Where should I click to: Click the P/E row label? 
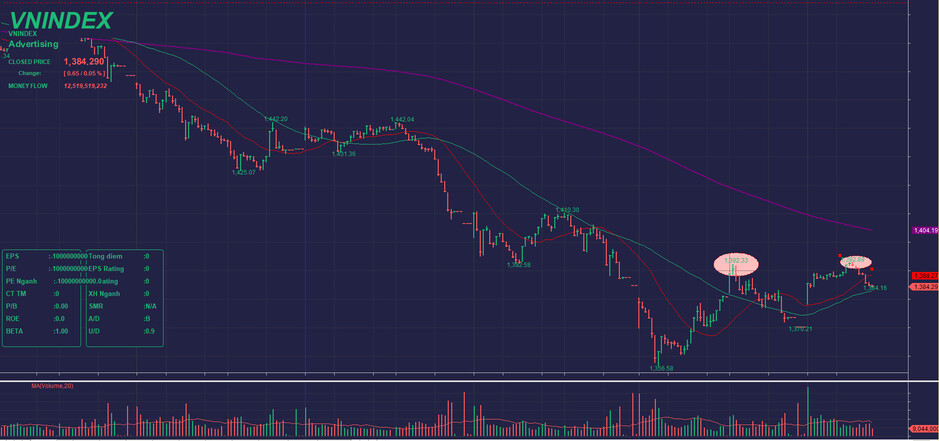pyautogui.click(x=12, y=268)
